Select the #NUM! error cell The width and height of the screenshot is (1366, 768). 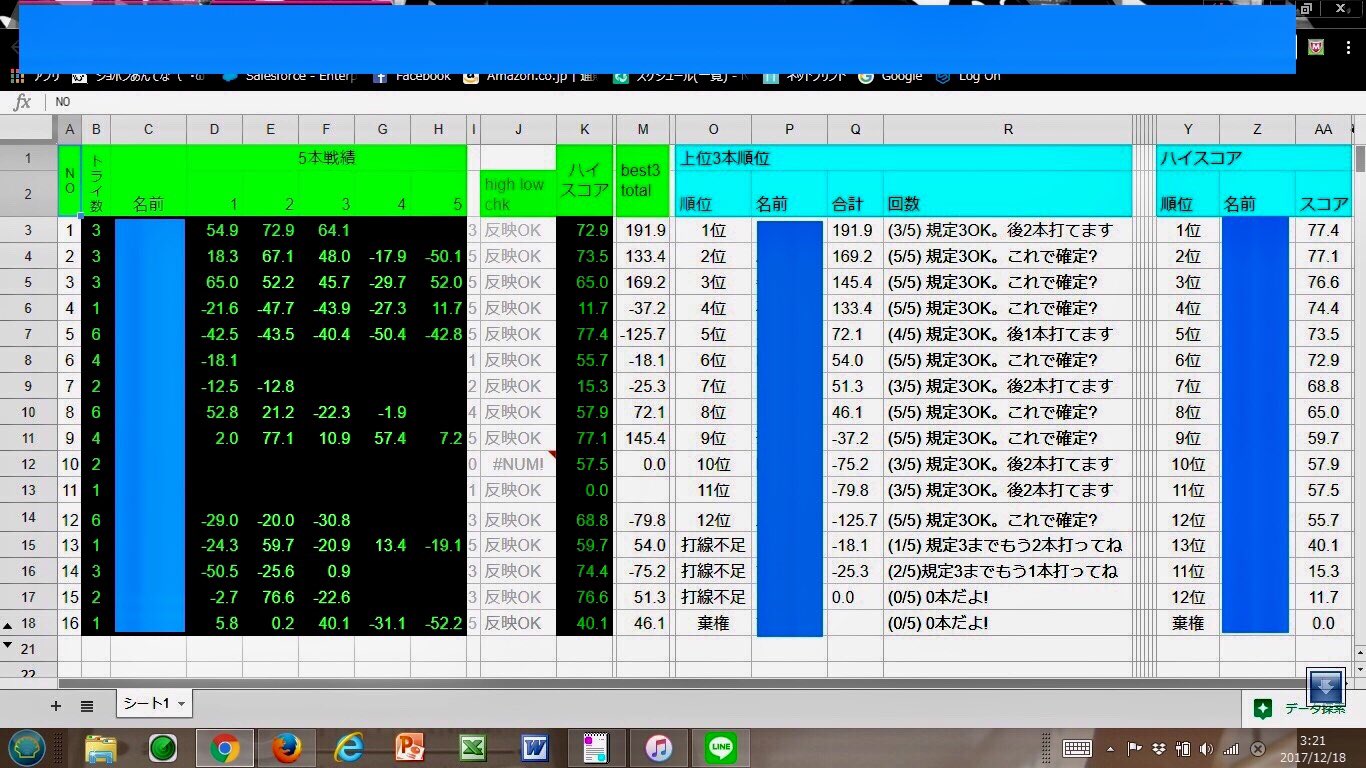tap(518, 464)
